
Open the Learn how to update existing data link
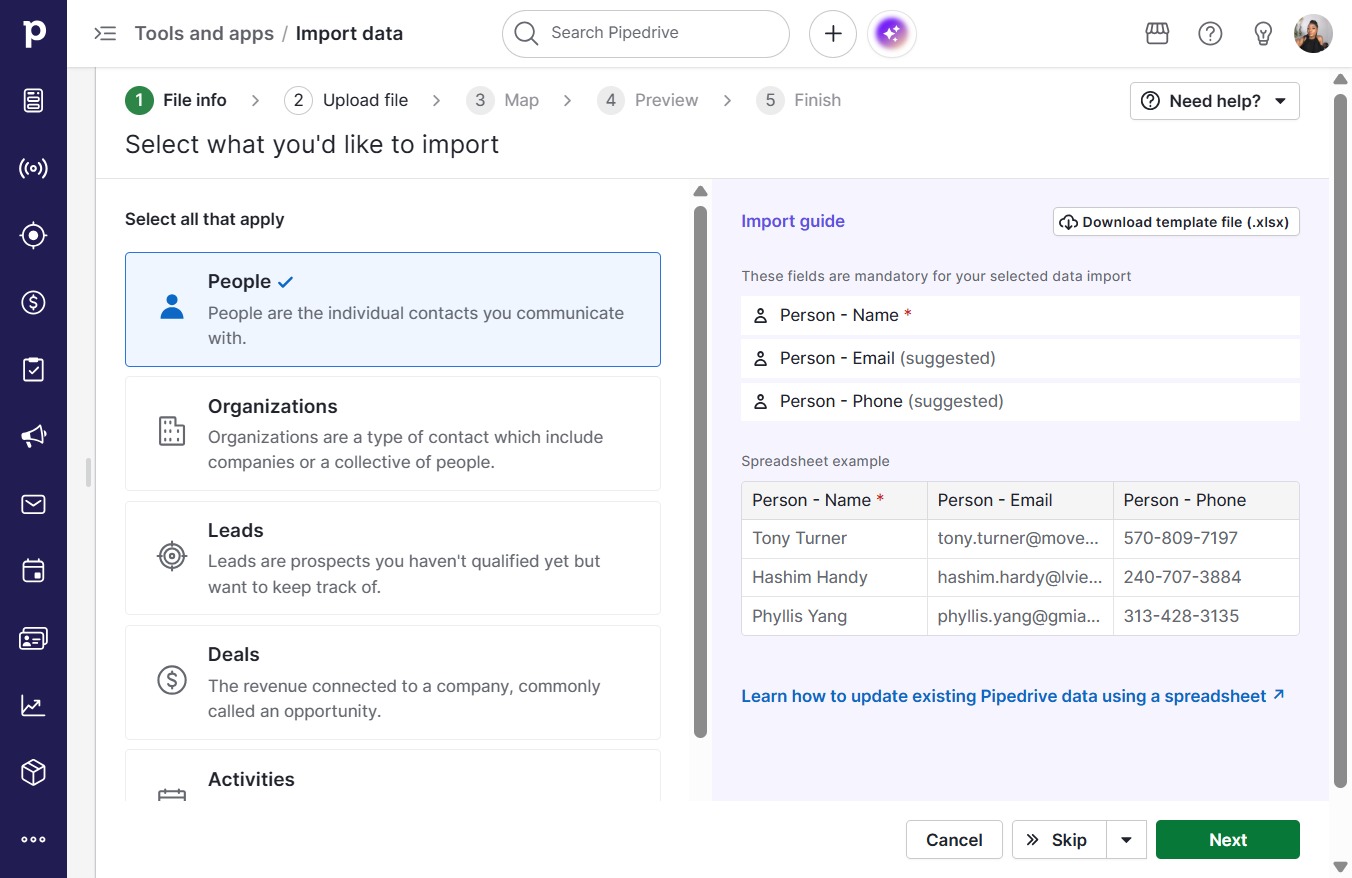coord(1013,696)
